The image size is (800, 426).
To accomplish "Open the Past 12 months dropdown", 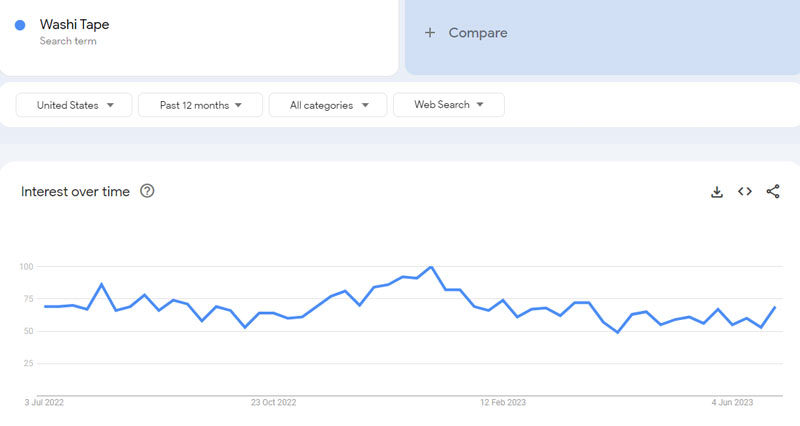I will (x=200, y=105).
